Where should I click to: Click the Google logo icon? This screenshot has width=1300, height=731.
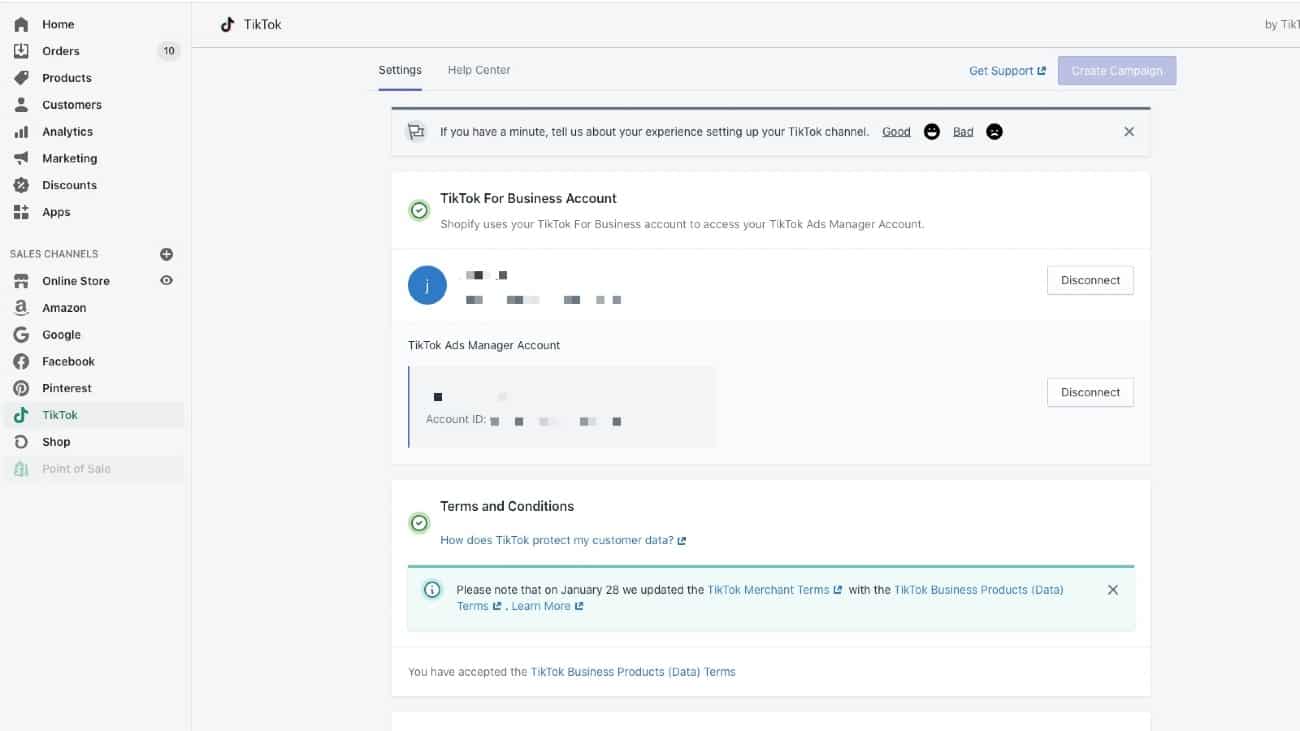(21, 335)
